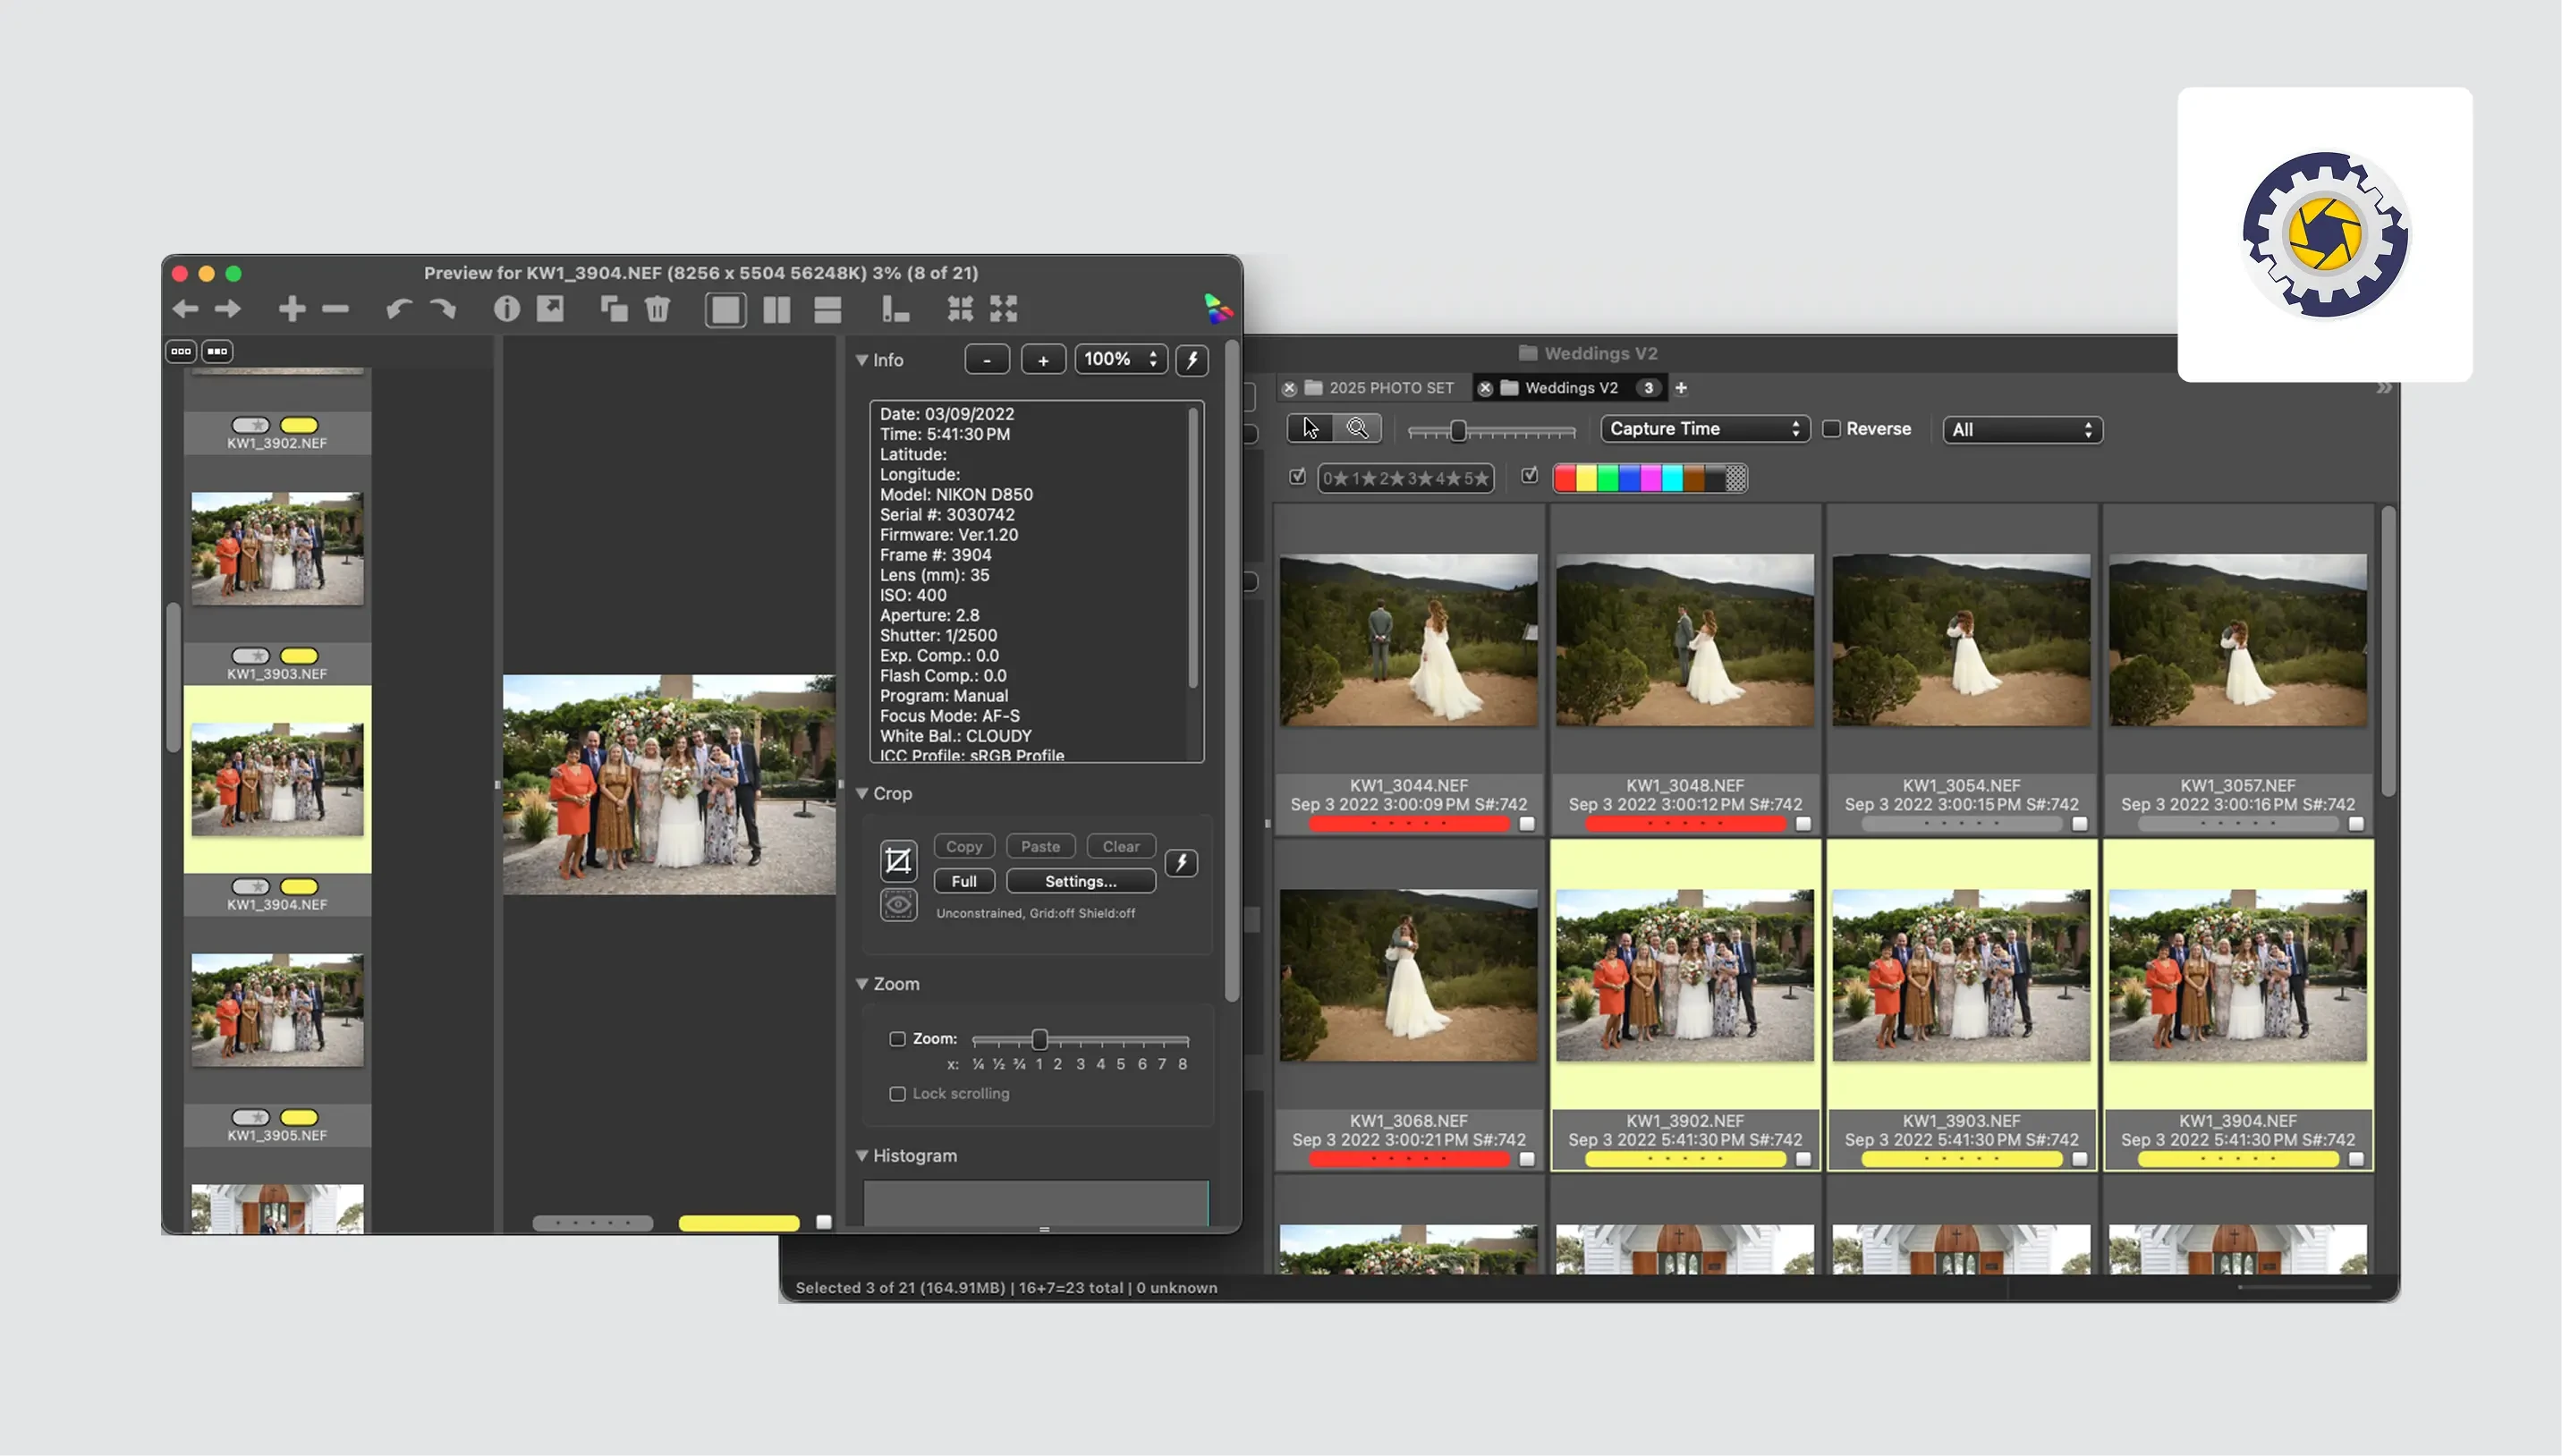Click the red color label swatch
The width and height of the screenshot is (2562, 1456).
point(1565,479)
